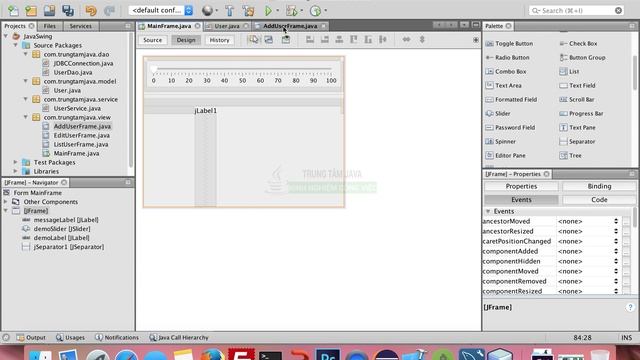Activate Selection Mode icon in designer toolbar
Viewport: 640px width, 360px height.
click(254, 40)
